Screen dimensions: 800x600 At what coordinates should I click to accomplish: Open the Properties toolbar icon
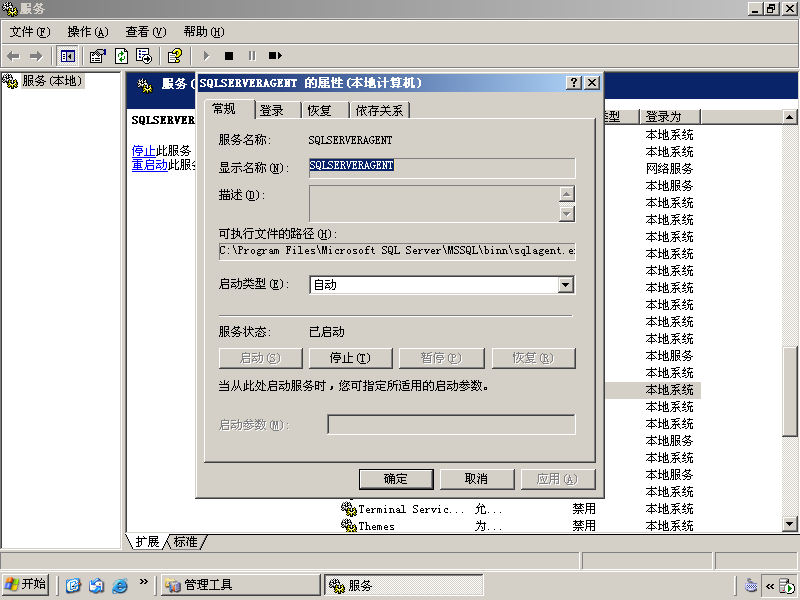tap(97, 56)
